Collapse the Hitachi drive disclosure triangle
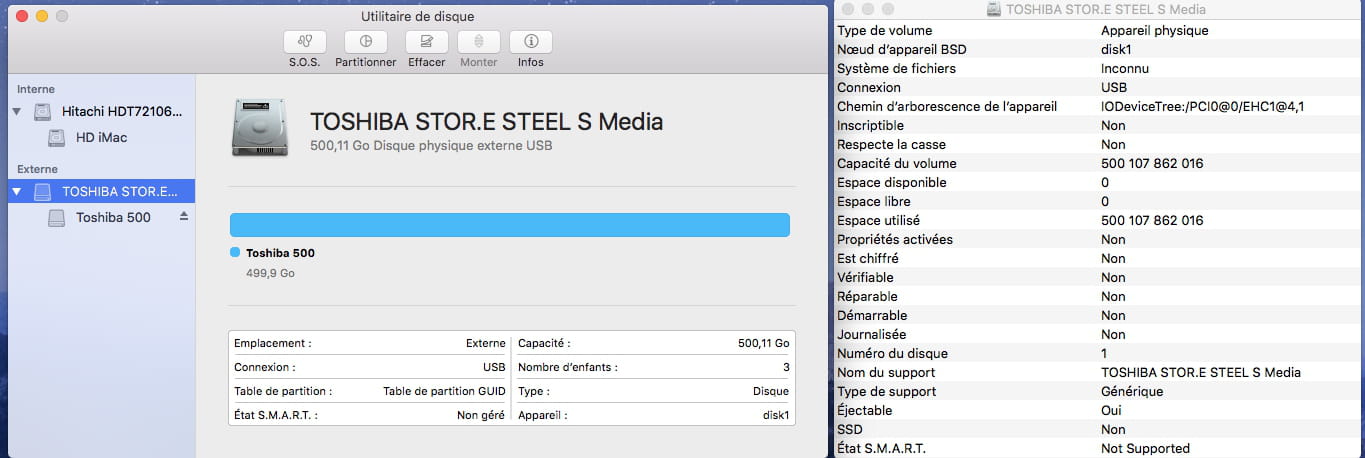1365x458 pixels. tap(16, 112)
